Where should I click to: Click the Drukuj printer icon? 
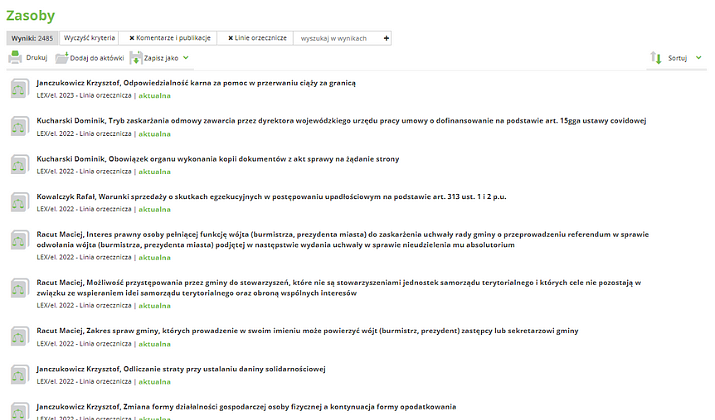pyautogui.click(x=15, y=58)
